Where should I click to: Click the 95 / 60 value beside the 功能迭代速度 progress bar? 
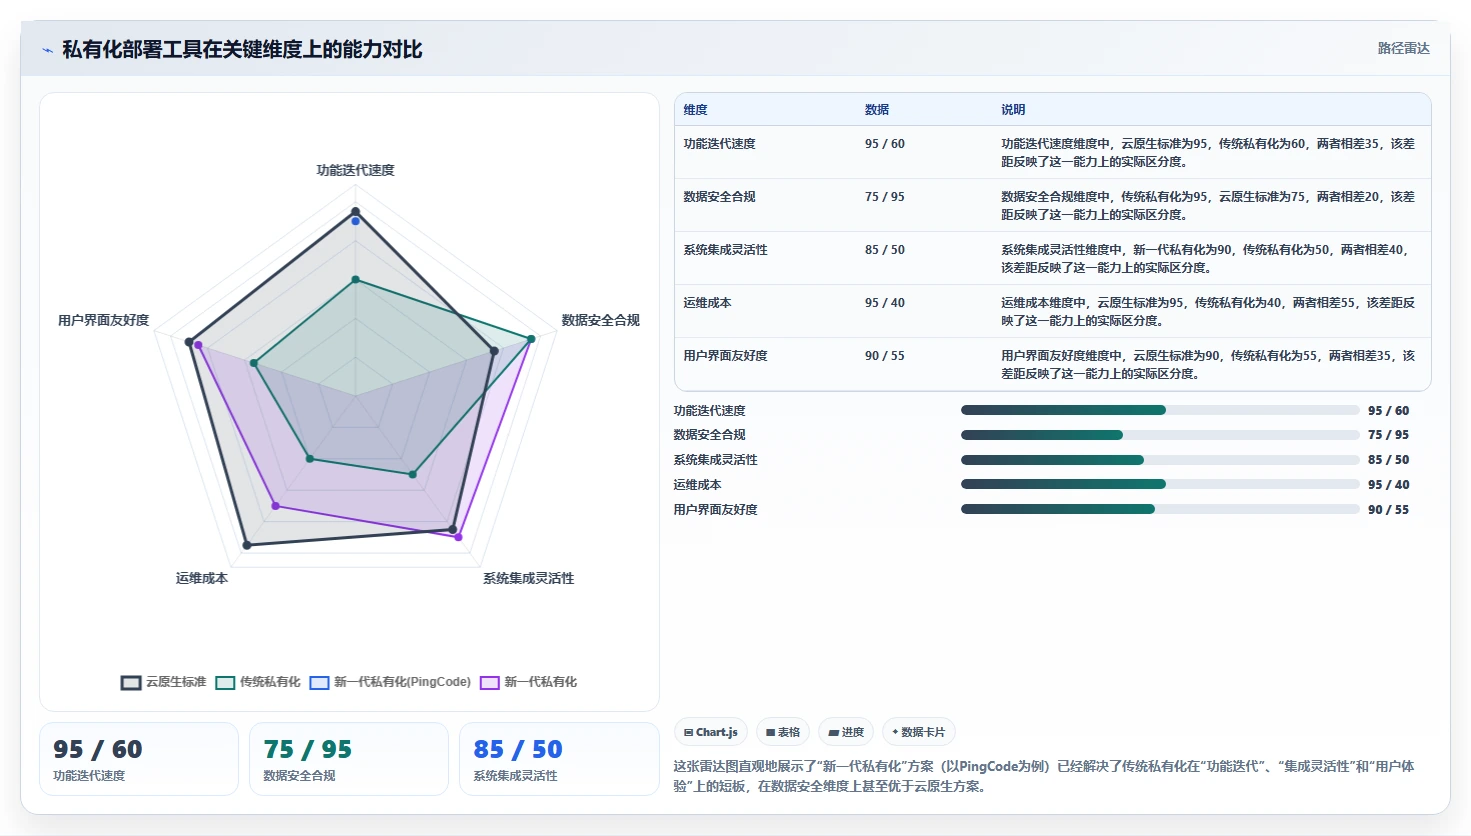click(1388, 410)
